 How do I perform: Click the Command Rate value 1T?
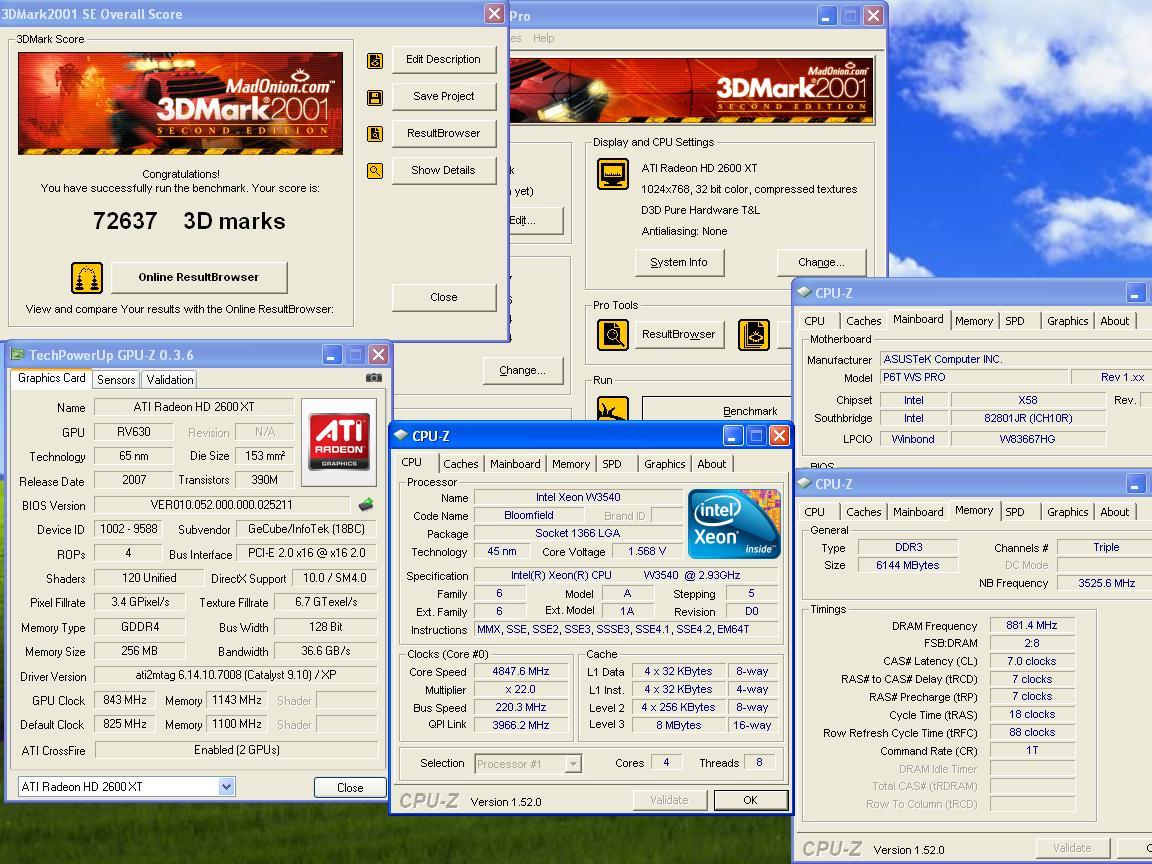[x=1032, y=751]
